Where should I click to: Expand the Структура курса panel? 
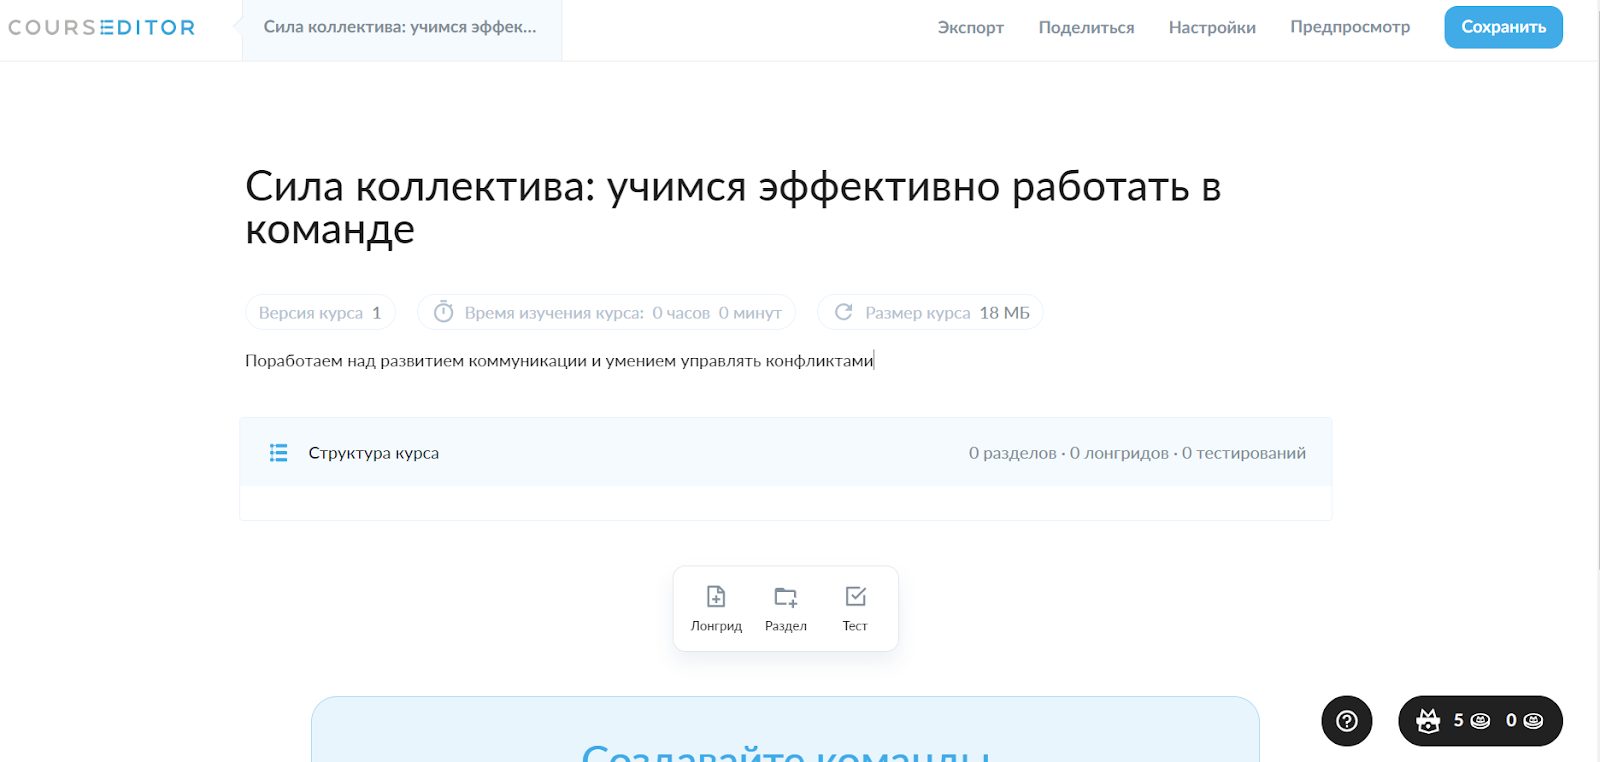coord(785,453)
